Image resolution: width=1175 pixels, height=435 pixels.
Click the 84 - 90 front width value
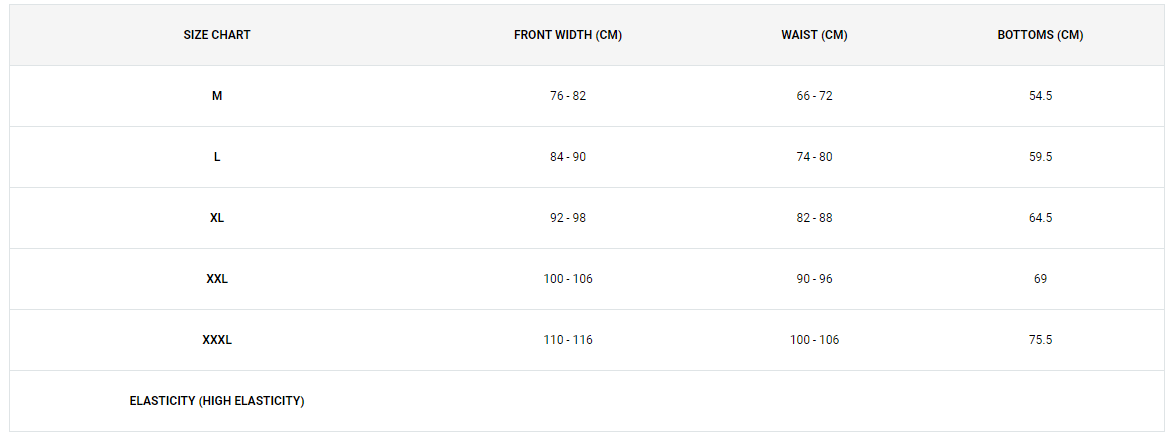568,157
